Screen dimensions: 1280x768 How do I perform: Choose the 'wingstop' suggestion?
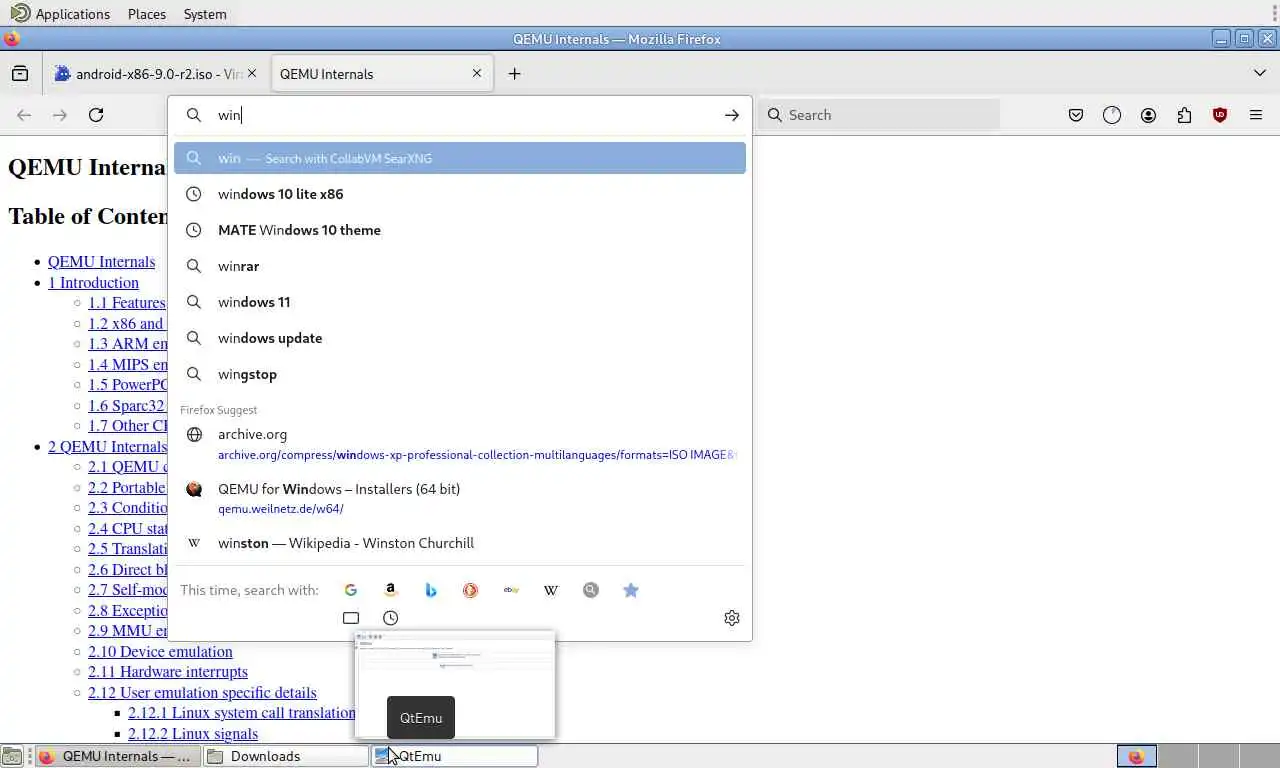[x=460, y=374]
